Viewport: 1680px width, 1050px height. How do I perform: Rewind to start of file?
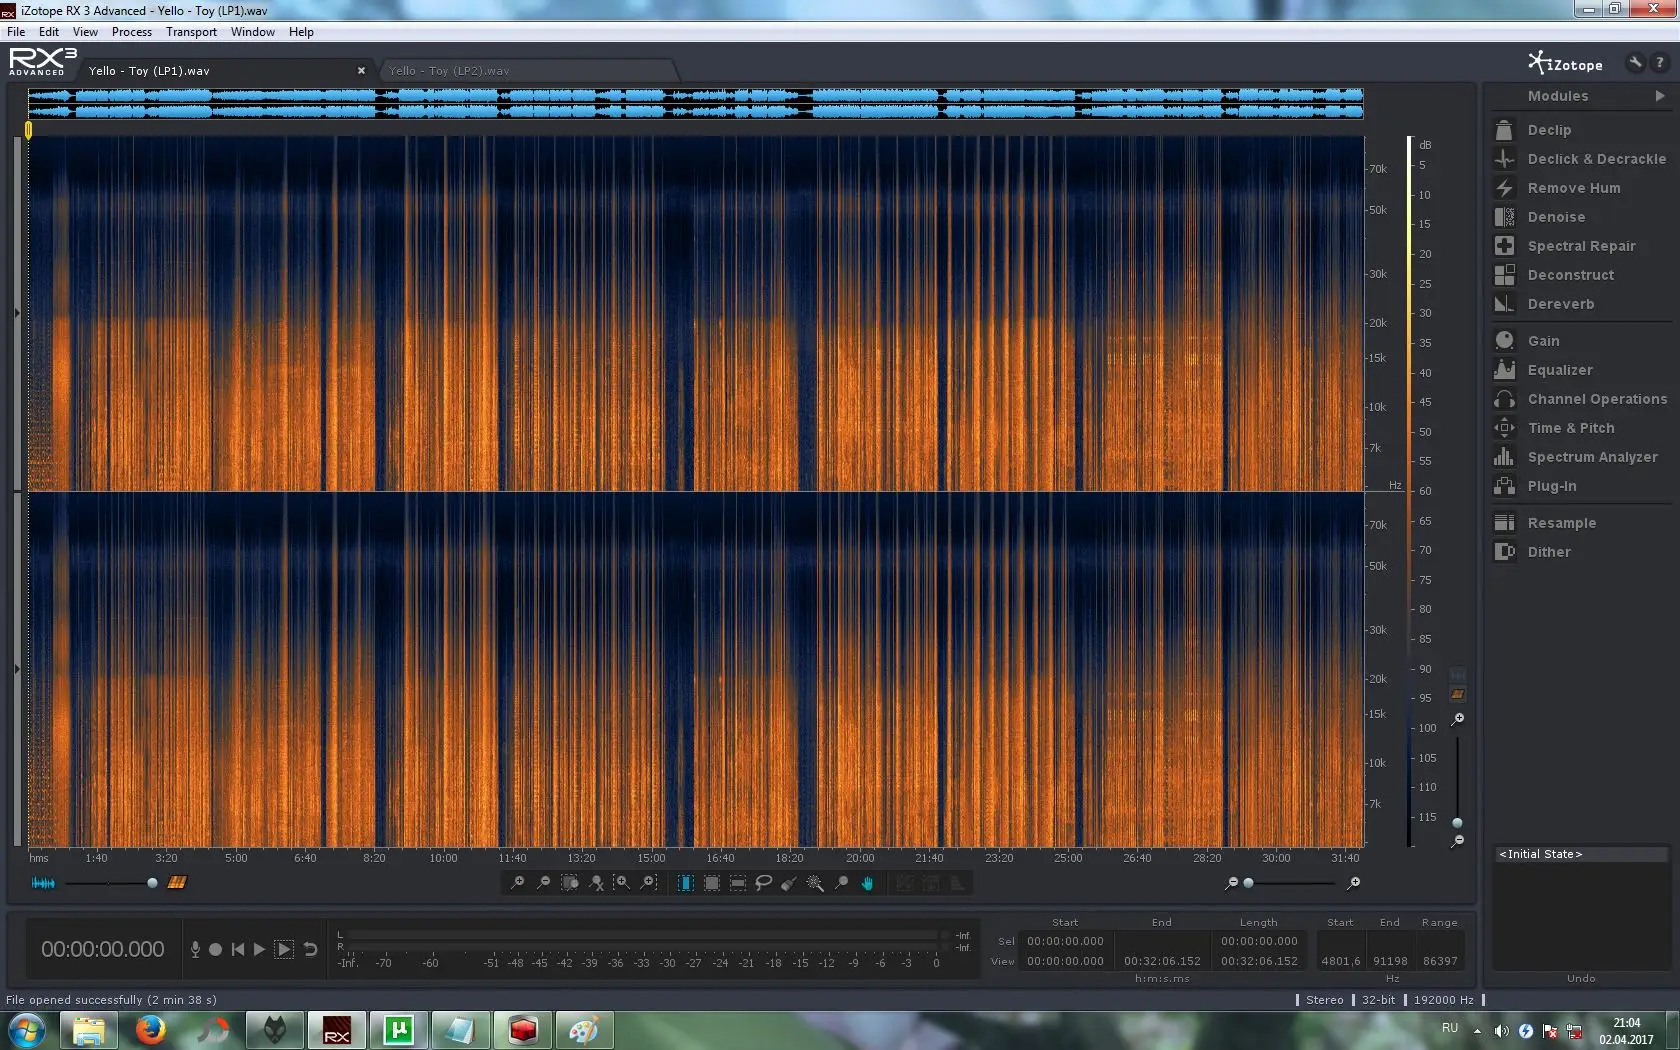237,949
